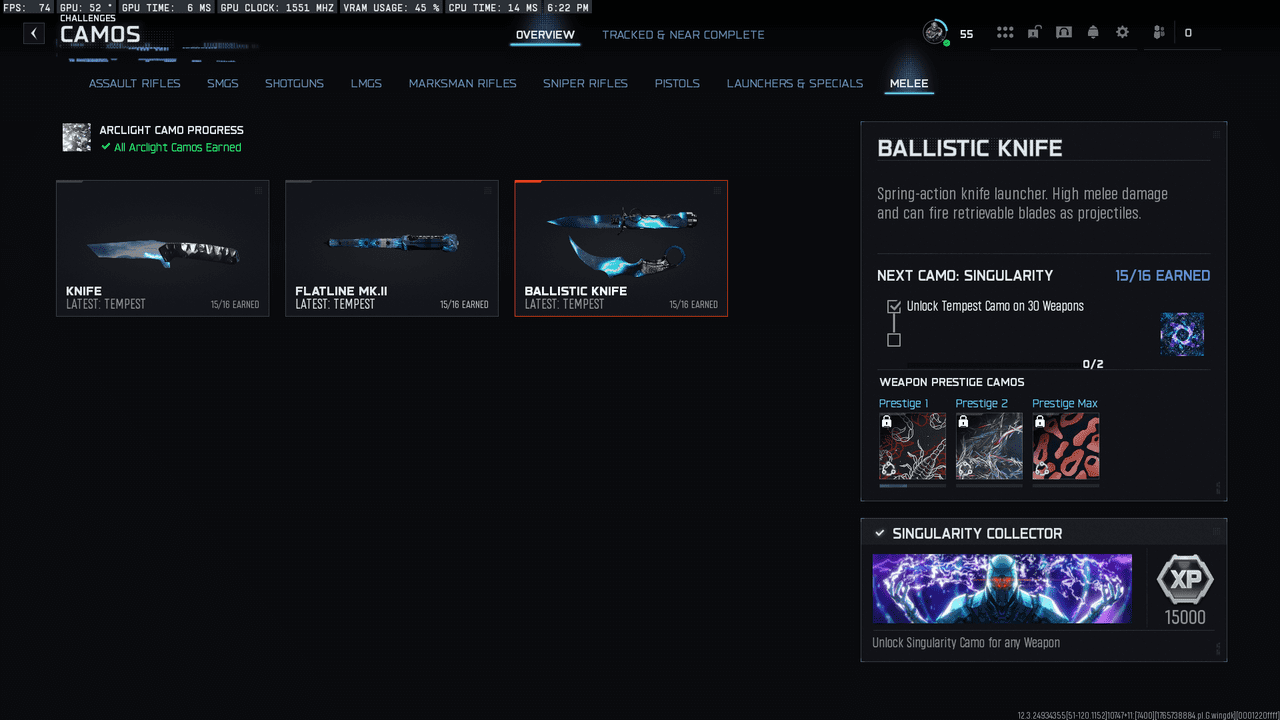1280x720 pixels.
Task: Select the Assault Rifles category tab
Action: 135,83
